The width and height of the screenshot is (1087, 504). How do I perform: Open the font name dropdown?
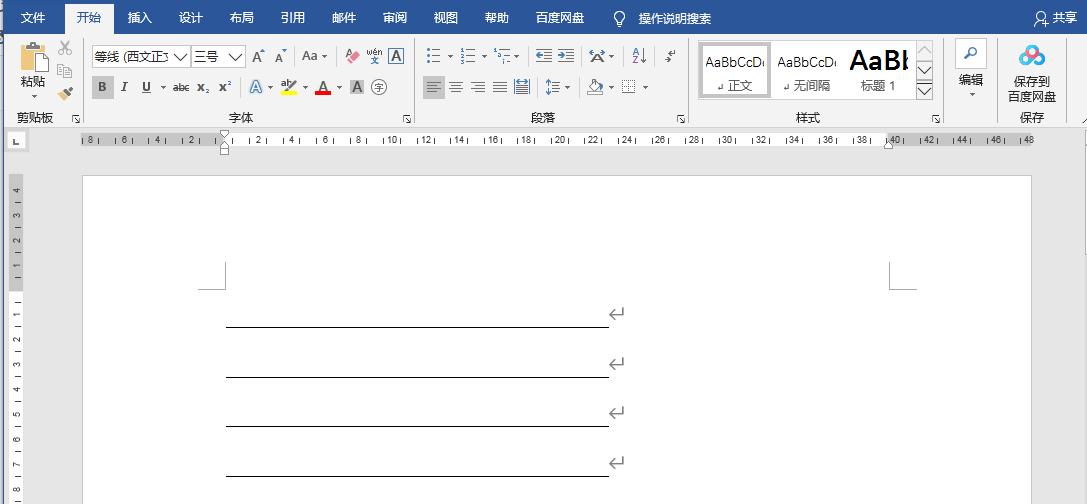180,57
